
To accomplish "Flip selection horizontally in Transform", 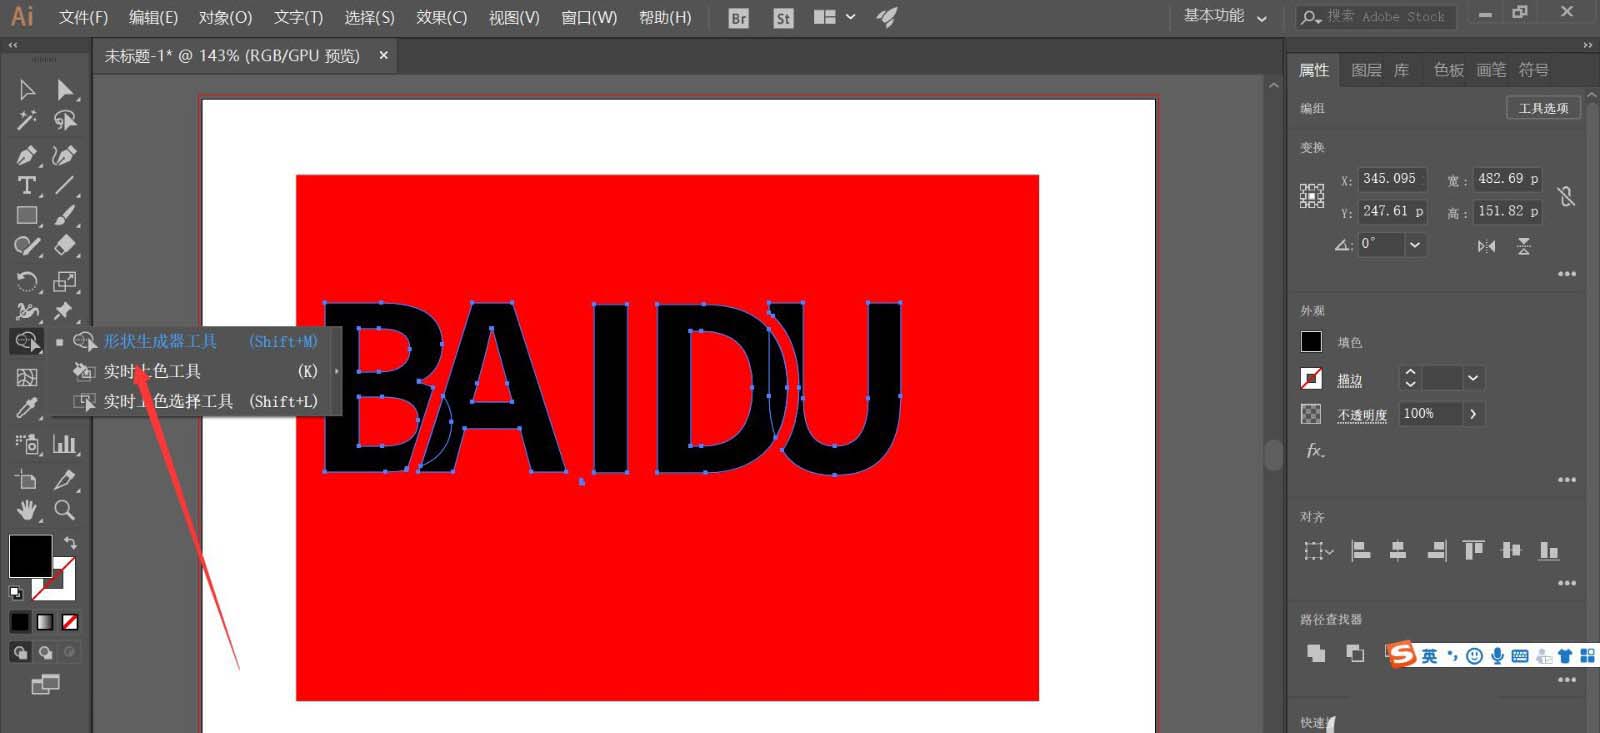I will 1487,246.
